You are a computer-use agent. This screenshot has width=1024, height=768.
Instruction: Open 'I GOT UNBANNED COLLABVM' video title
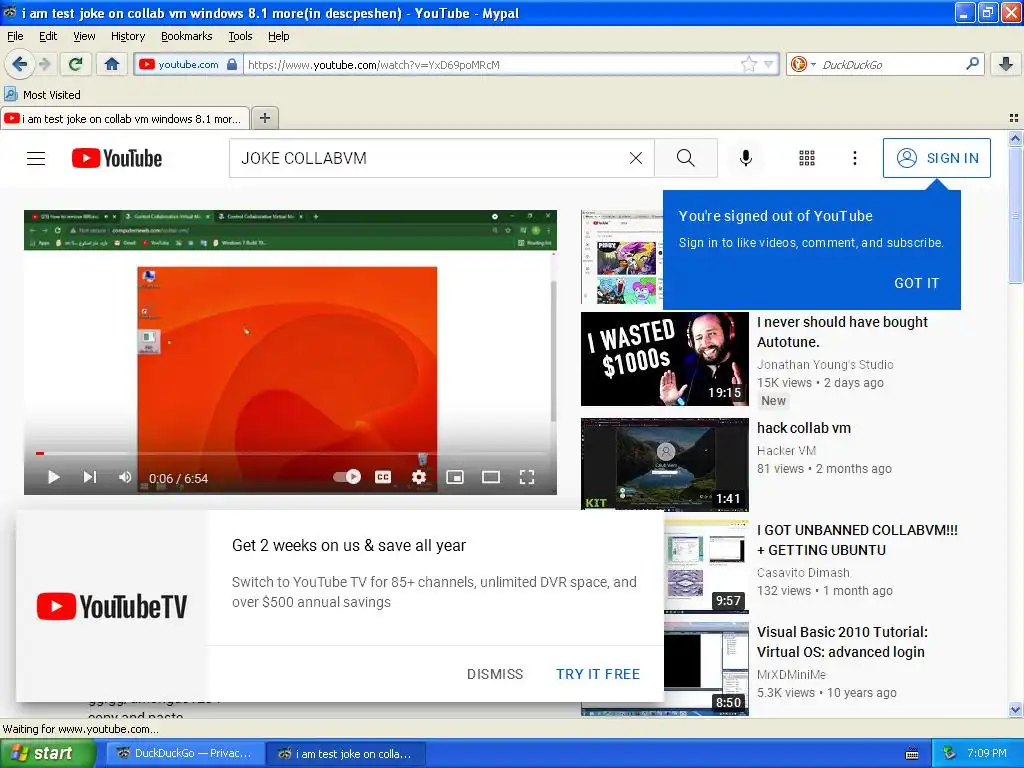[857, 540]
